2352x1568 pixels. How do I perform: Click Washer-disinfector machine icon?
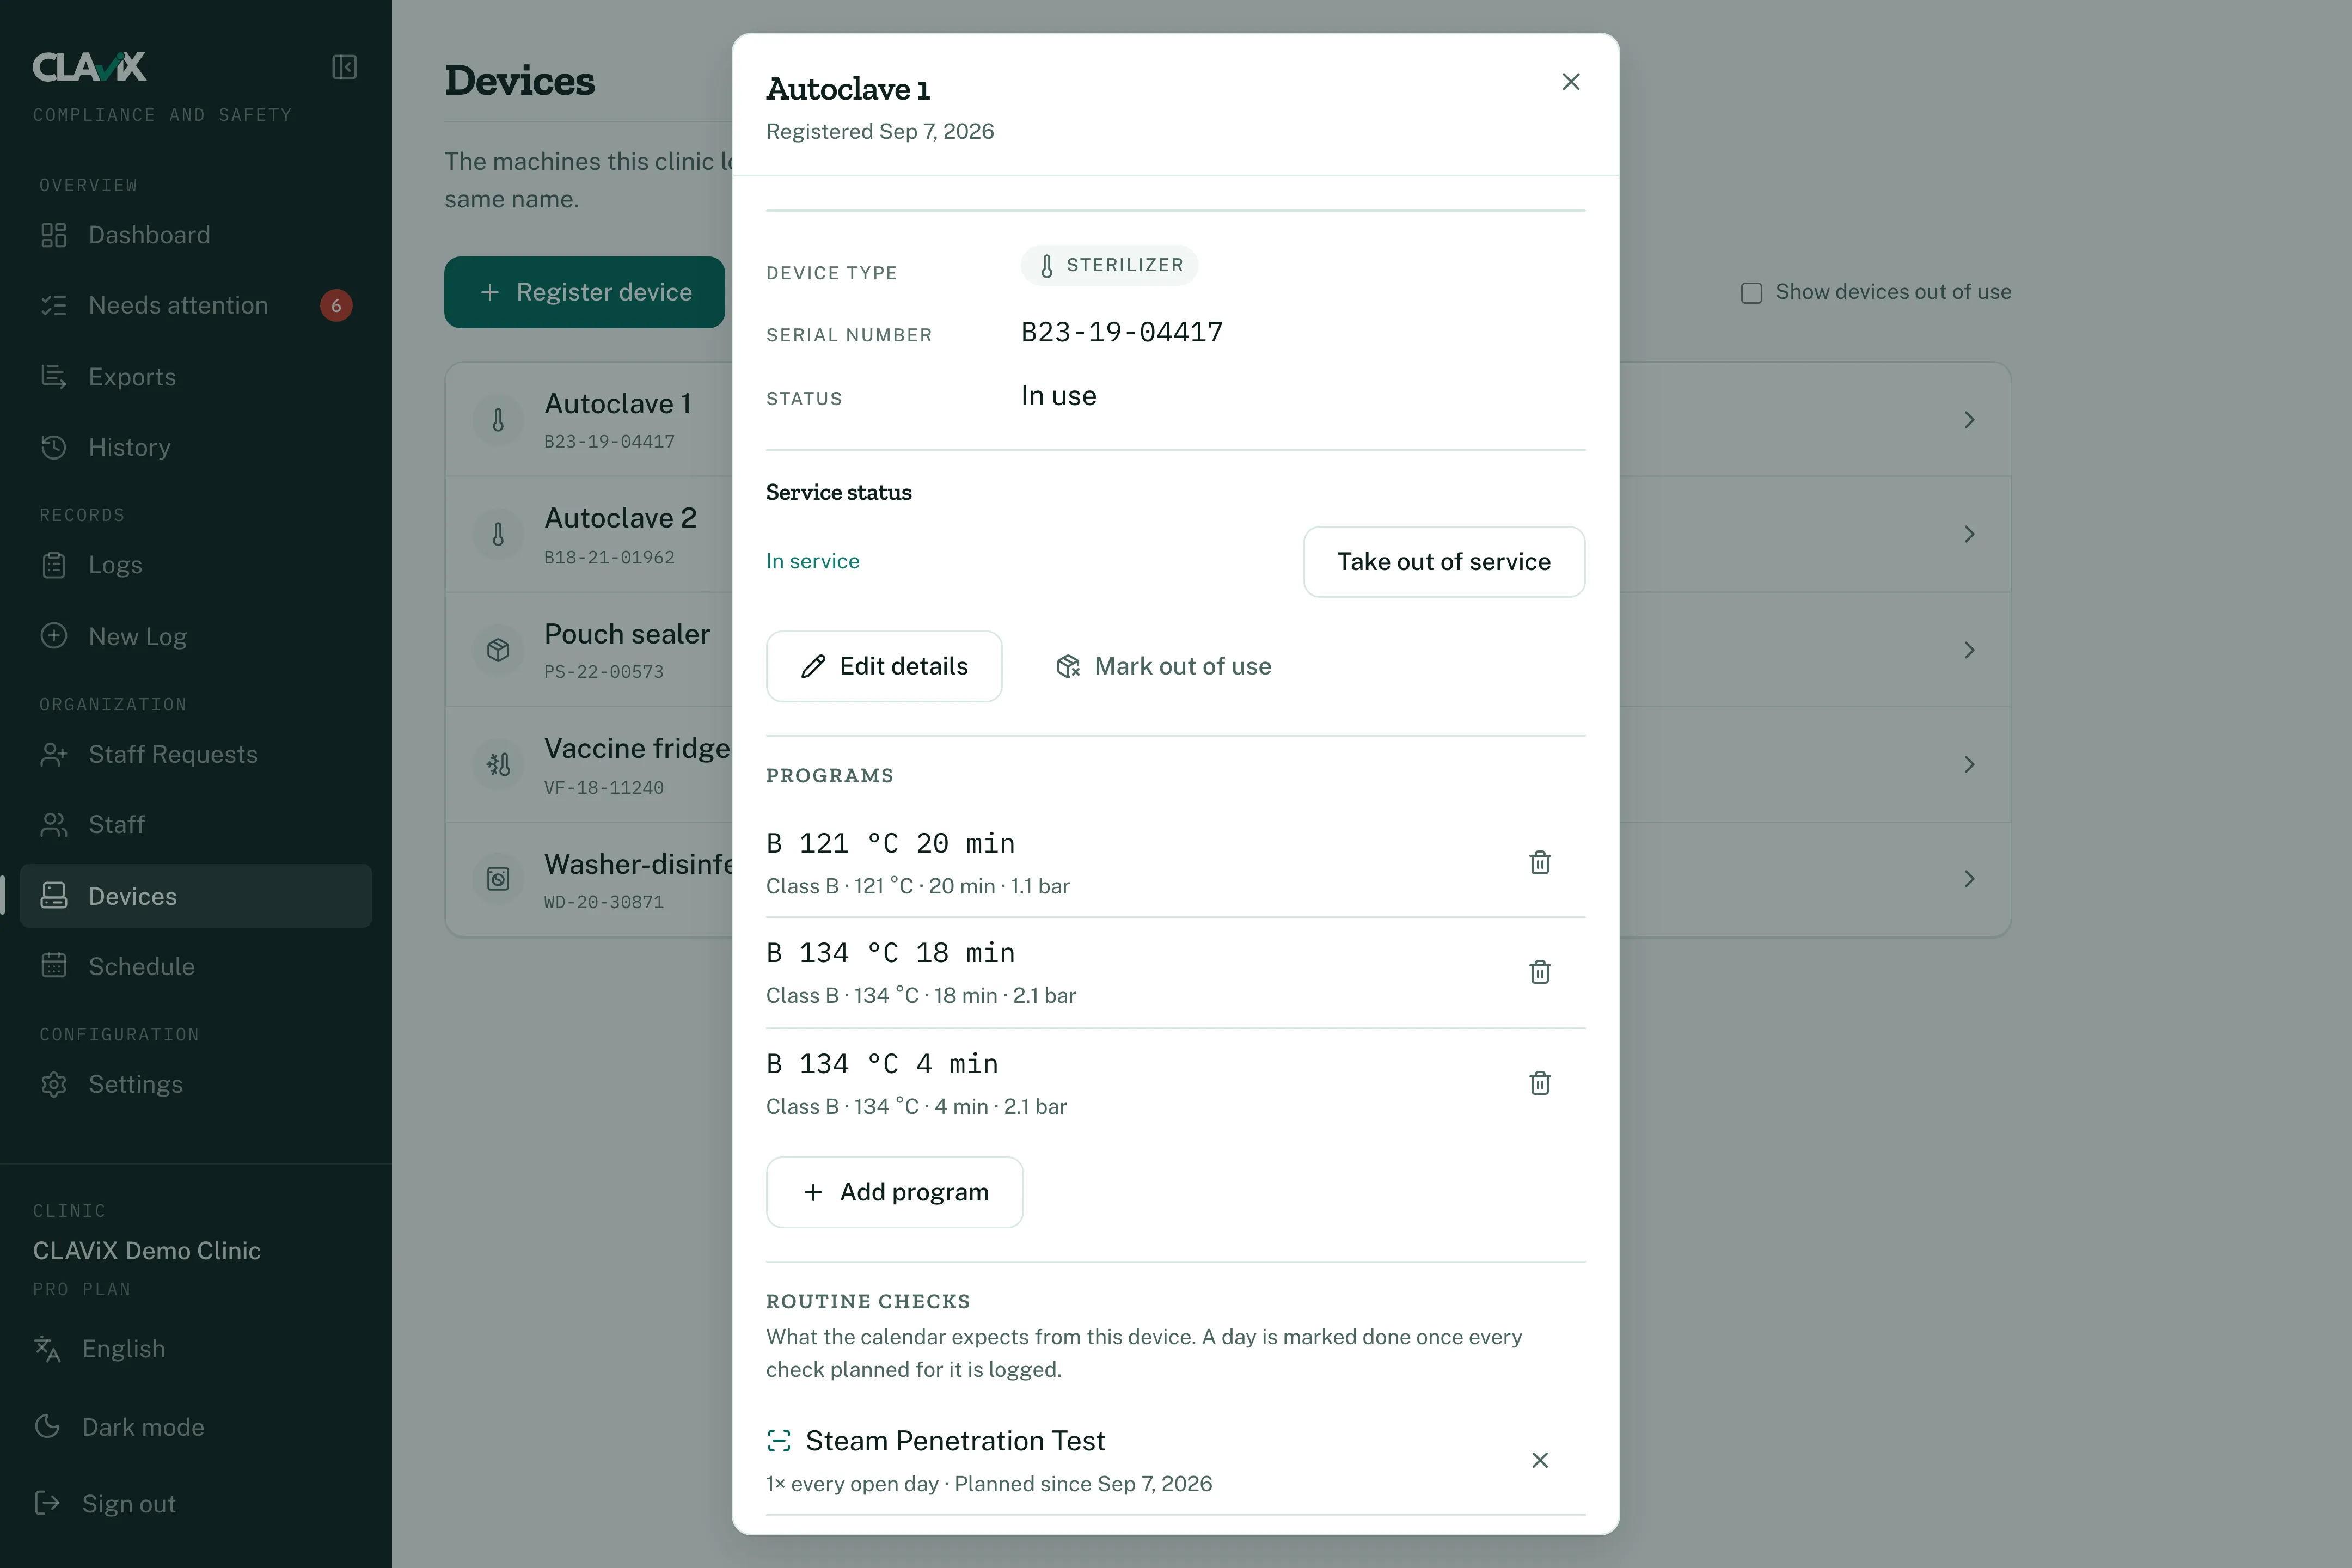point(498,879)
